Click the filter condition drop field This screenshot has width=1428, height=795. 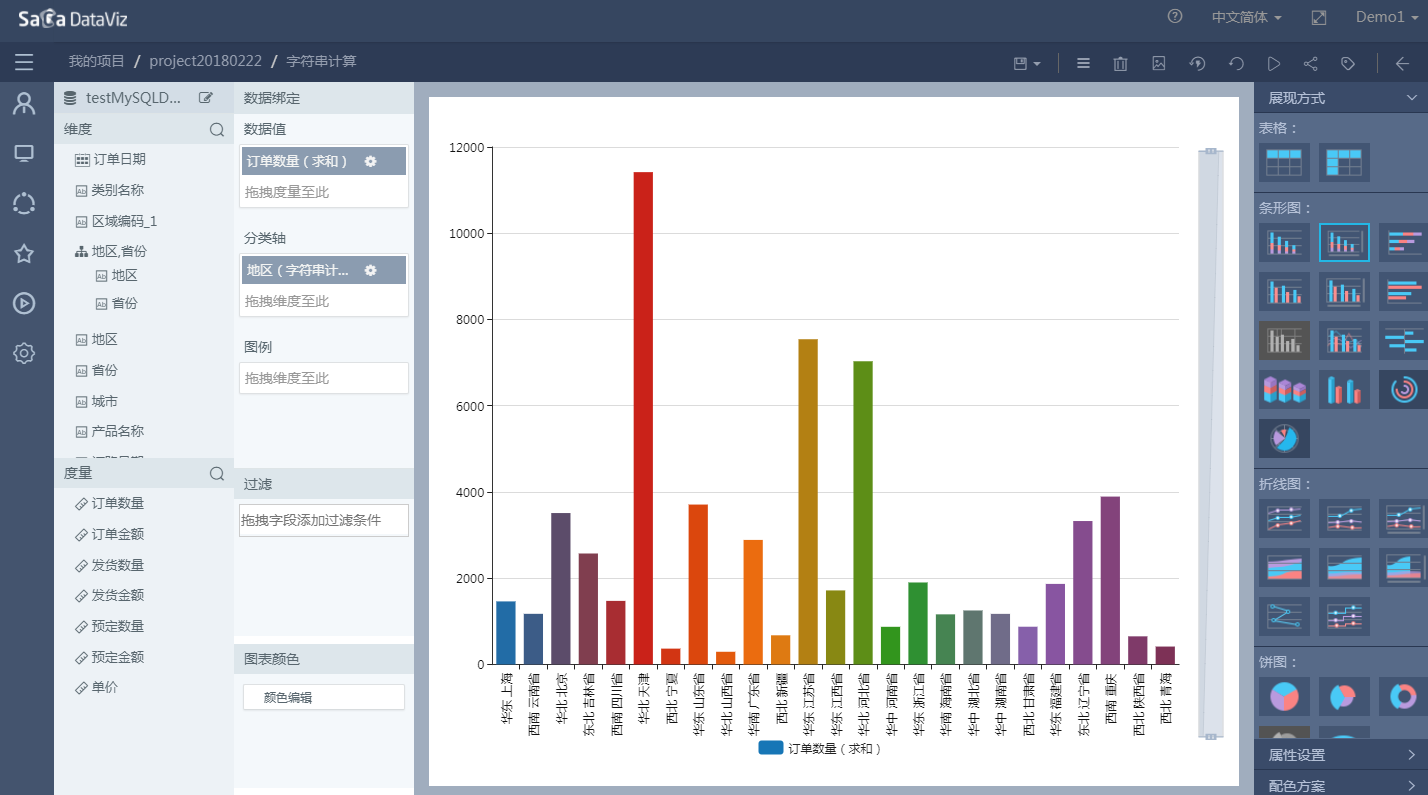pyautogui.click(x=324, y=520)
